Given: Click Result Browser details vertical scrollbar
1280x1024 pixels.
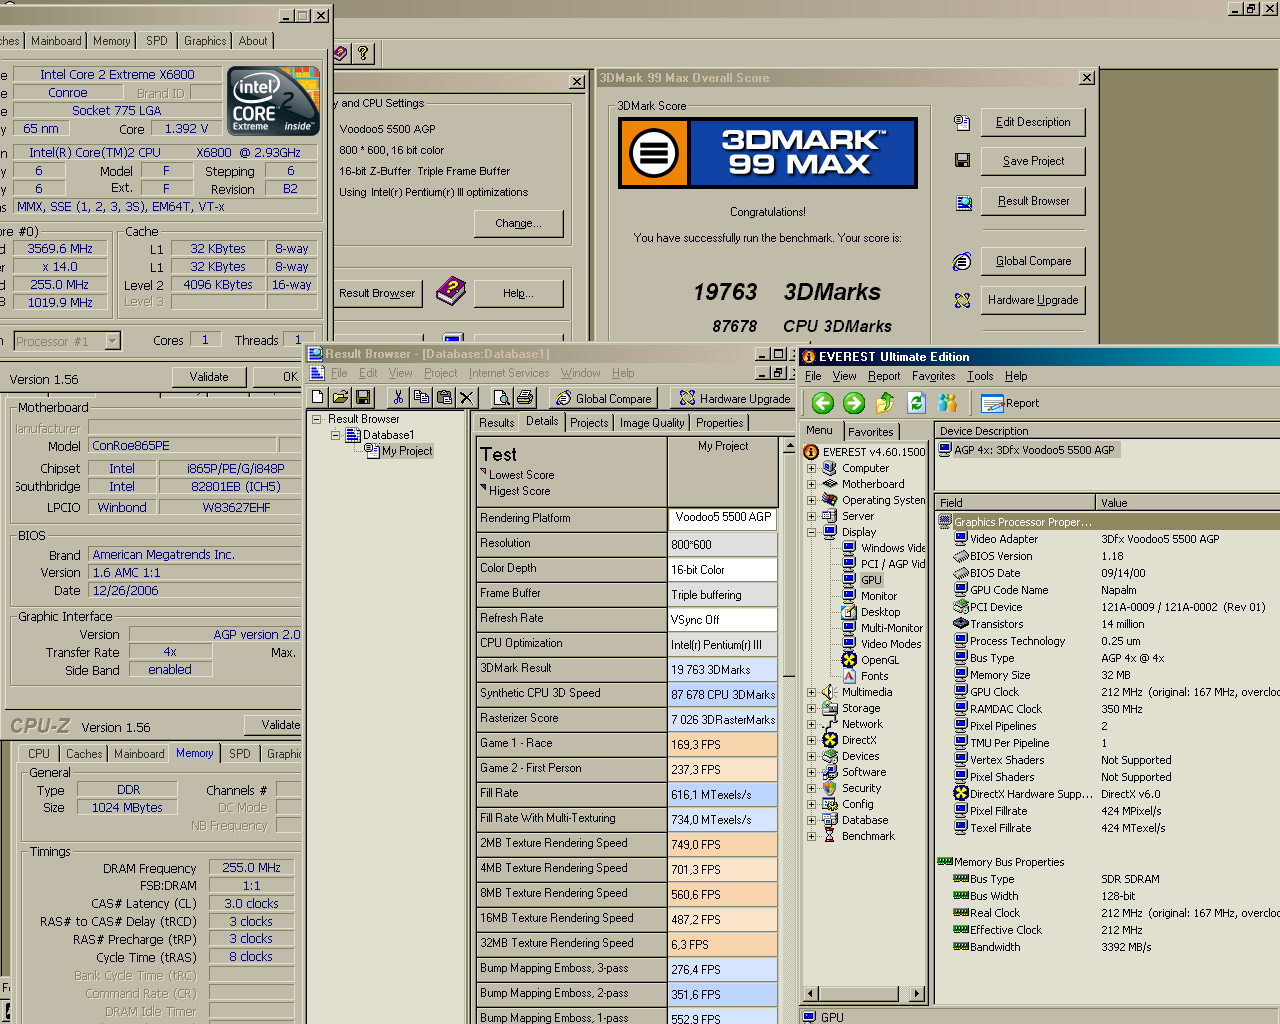Looking at the screenshot, I should pyautogui.click(x=788, y=730).
